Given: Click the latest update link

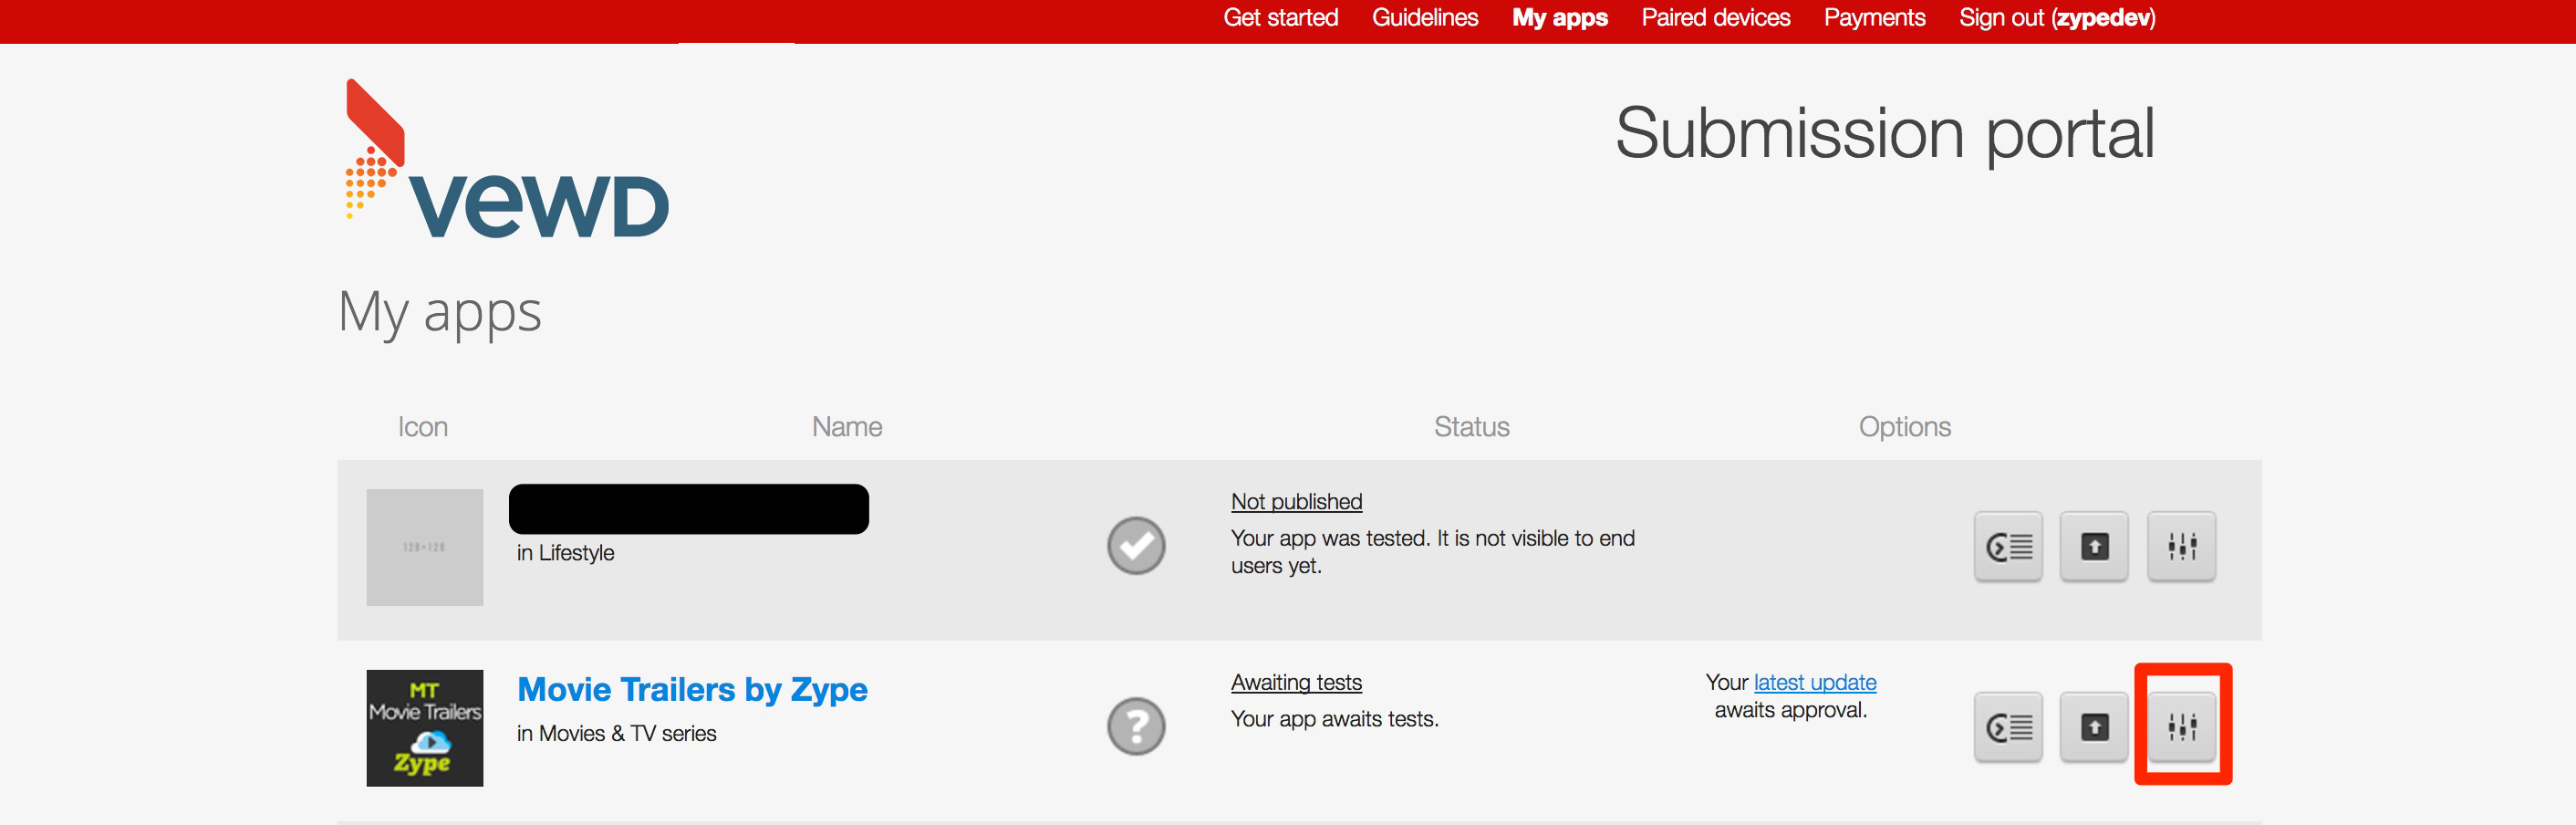Looking at the screenshot, I should pos(1815,682).
